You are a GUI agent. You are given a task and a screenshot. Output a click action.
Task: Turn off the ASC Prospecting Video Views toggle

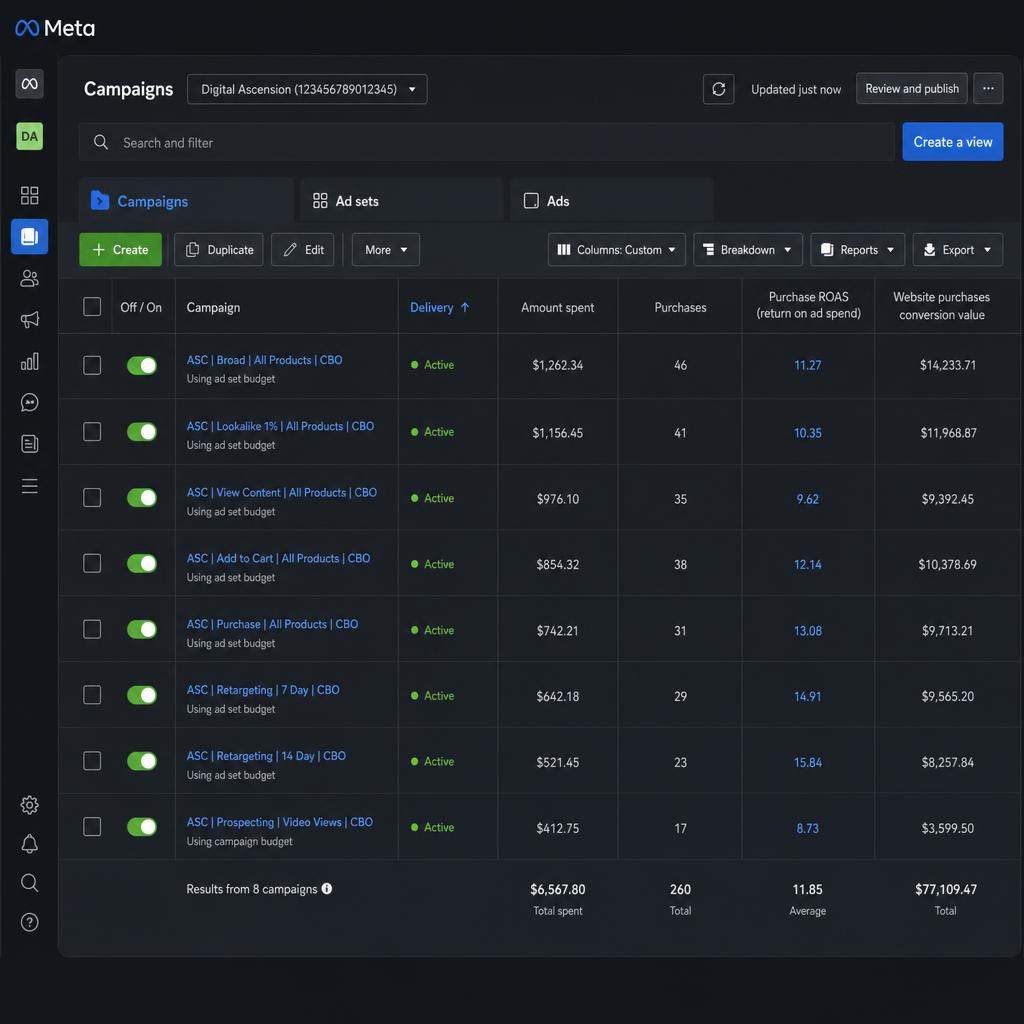click(142, 827)
